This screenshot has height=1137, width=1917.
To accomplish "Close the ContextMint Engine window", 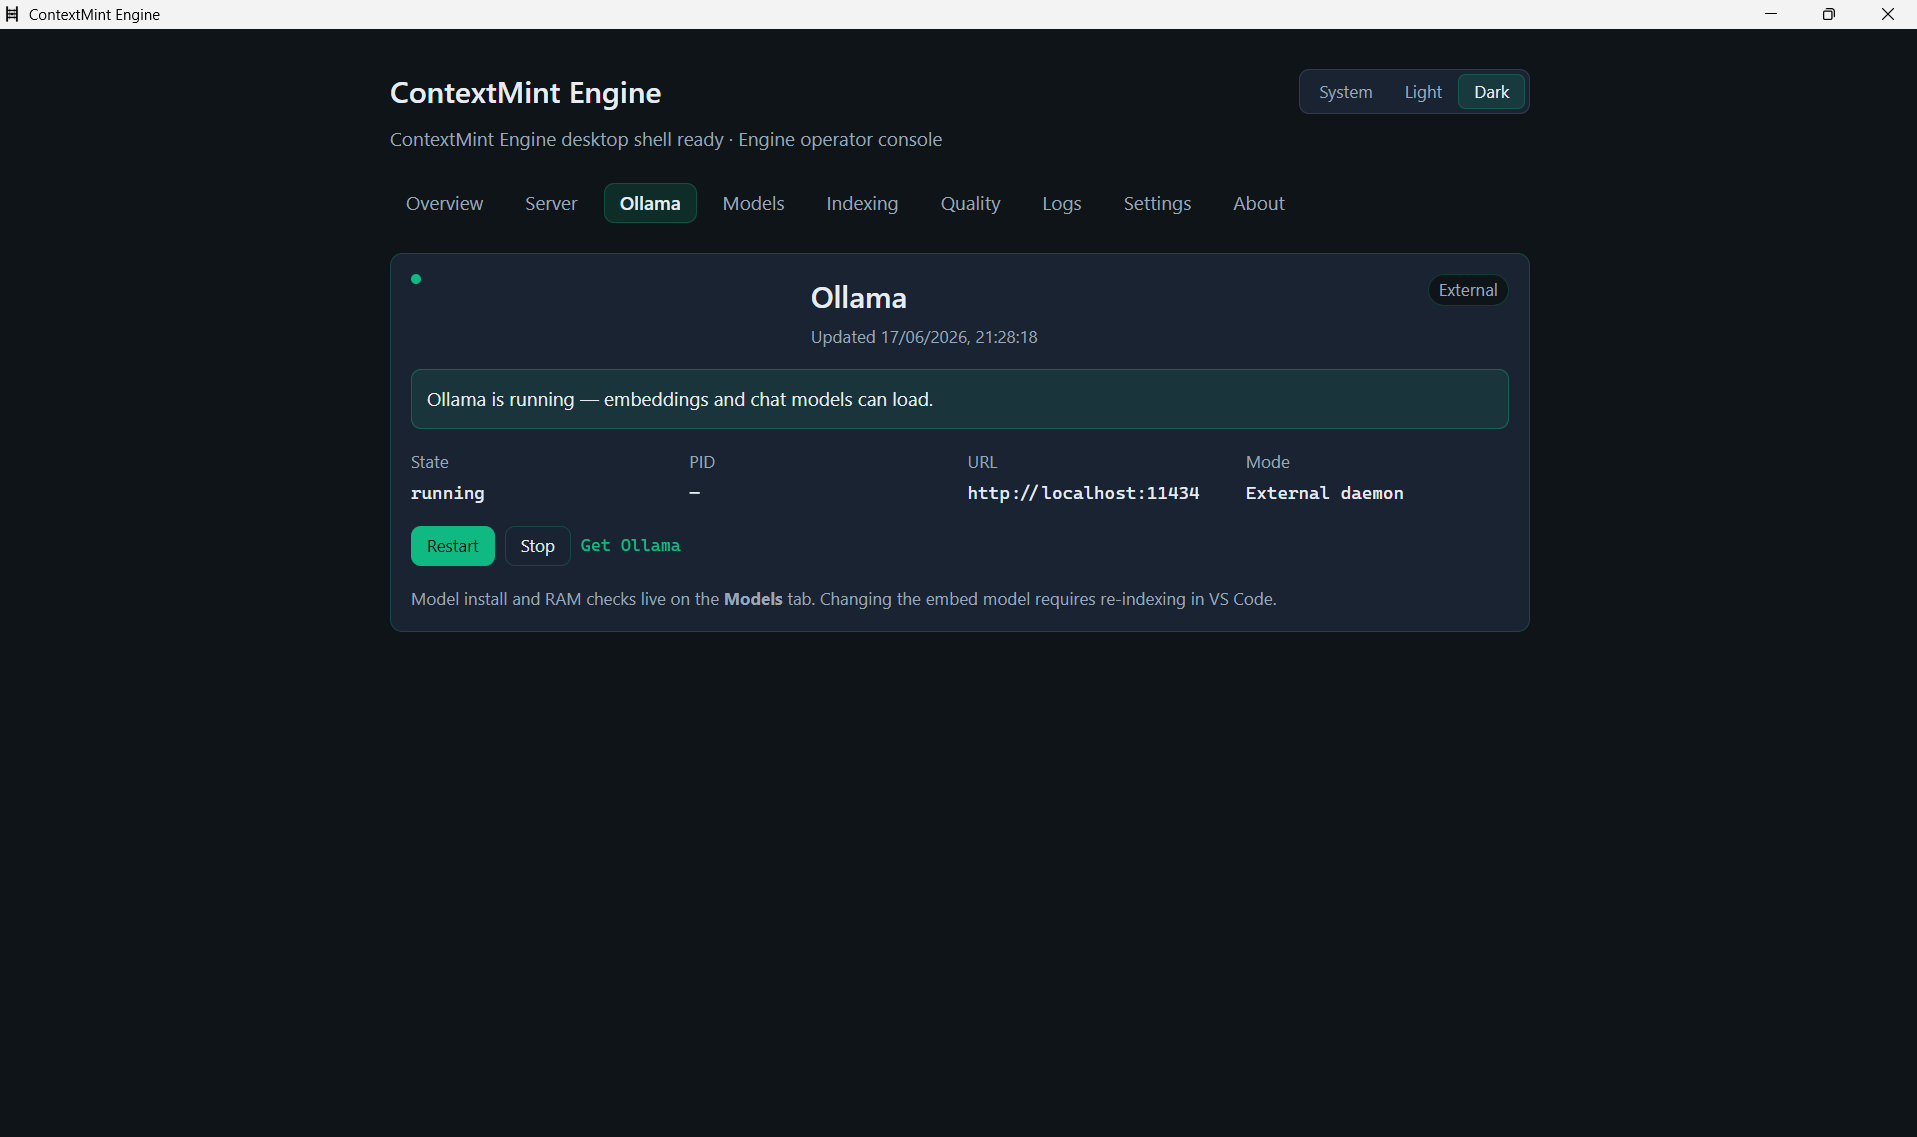I will 1887,14.
